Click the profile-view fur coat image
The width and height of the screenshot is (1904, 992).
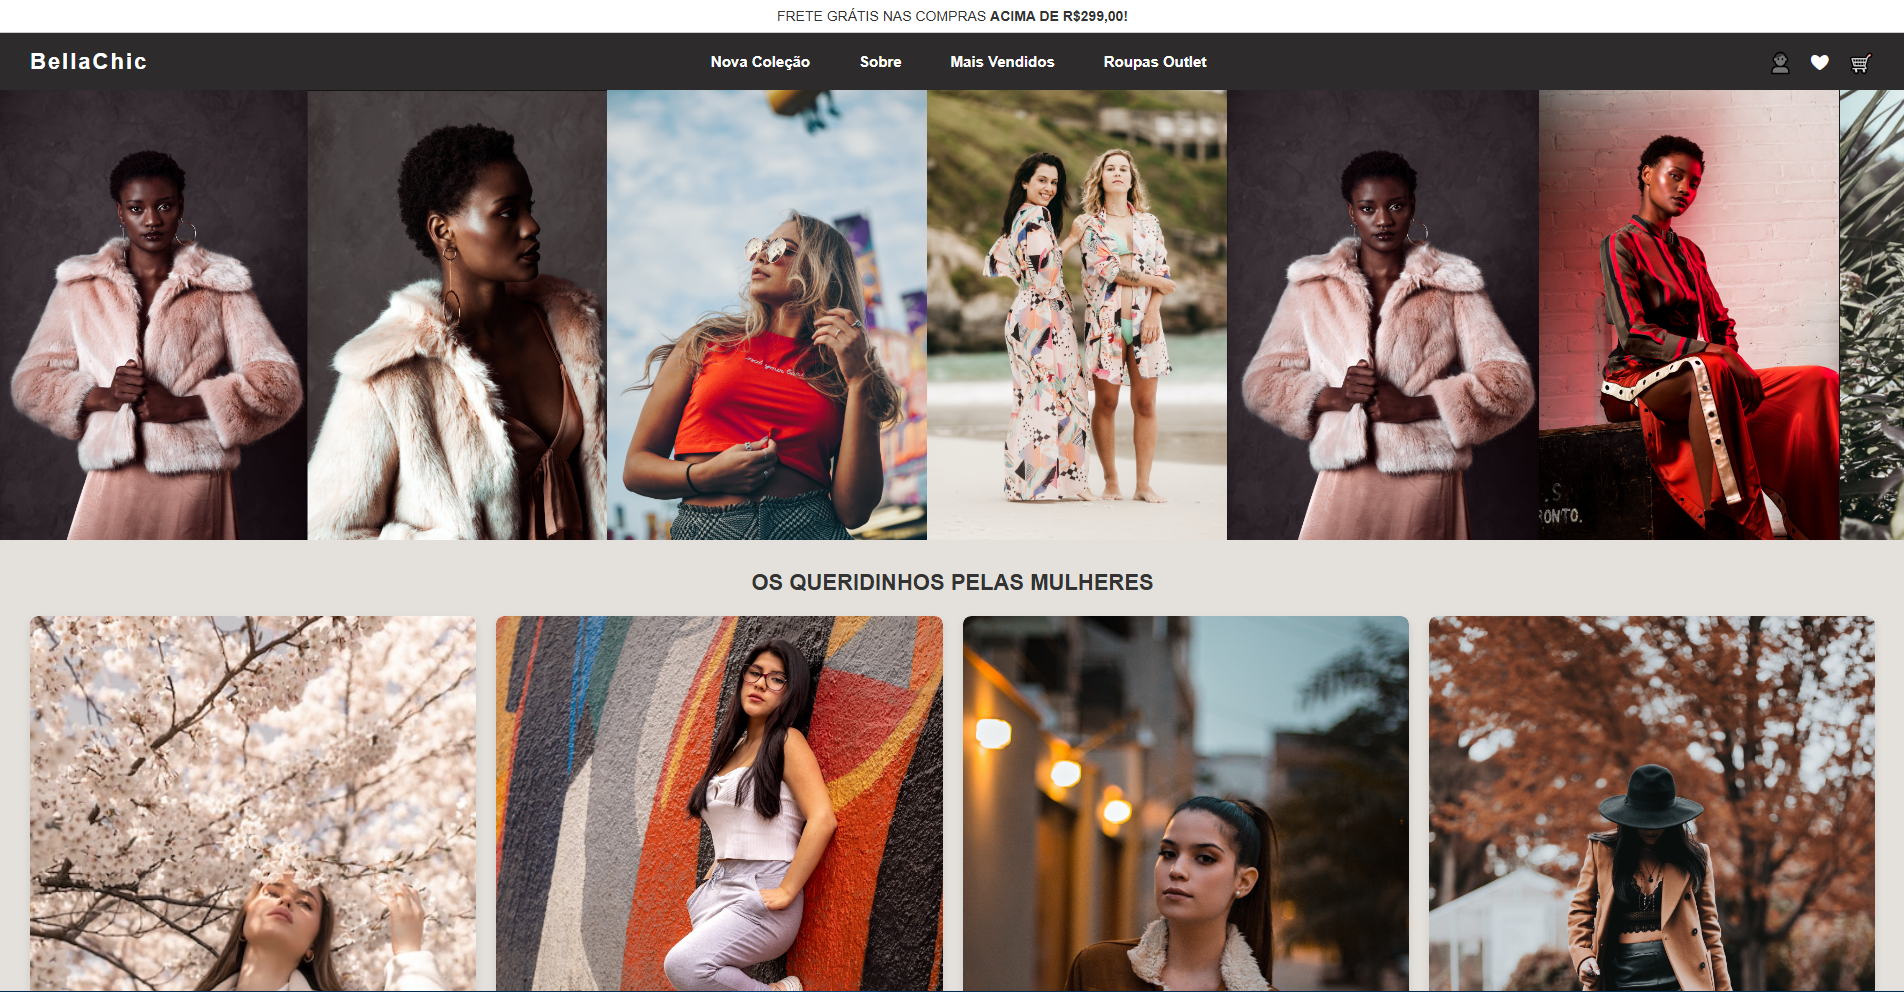pyautogui.click(x=457, y=315)
